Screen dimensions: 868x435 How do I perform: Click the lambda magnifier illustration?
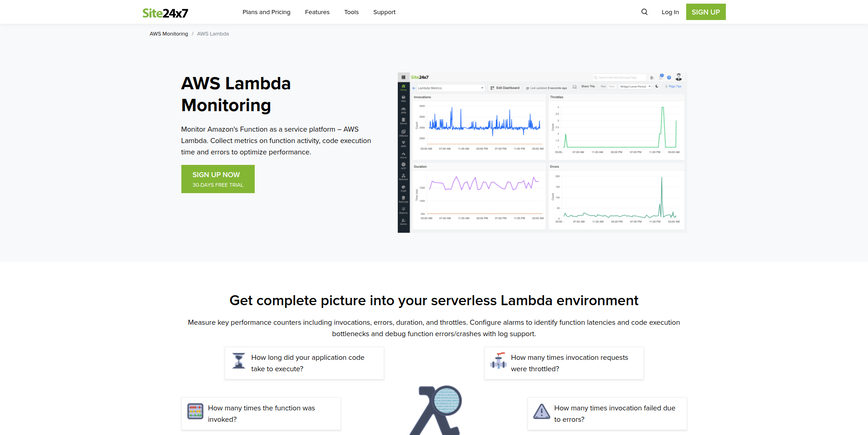pyautogui.click(x=435, y=410)
